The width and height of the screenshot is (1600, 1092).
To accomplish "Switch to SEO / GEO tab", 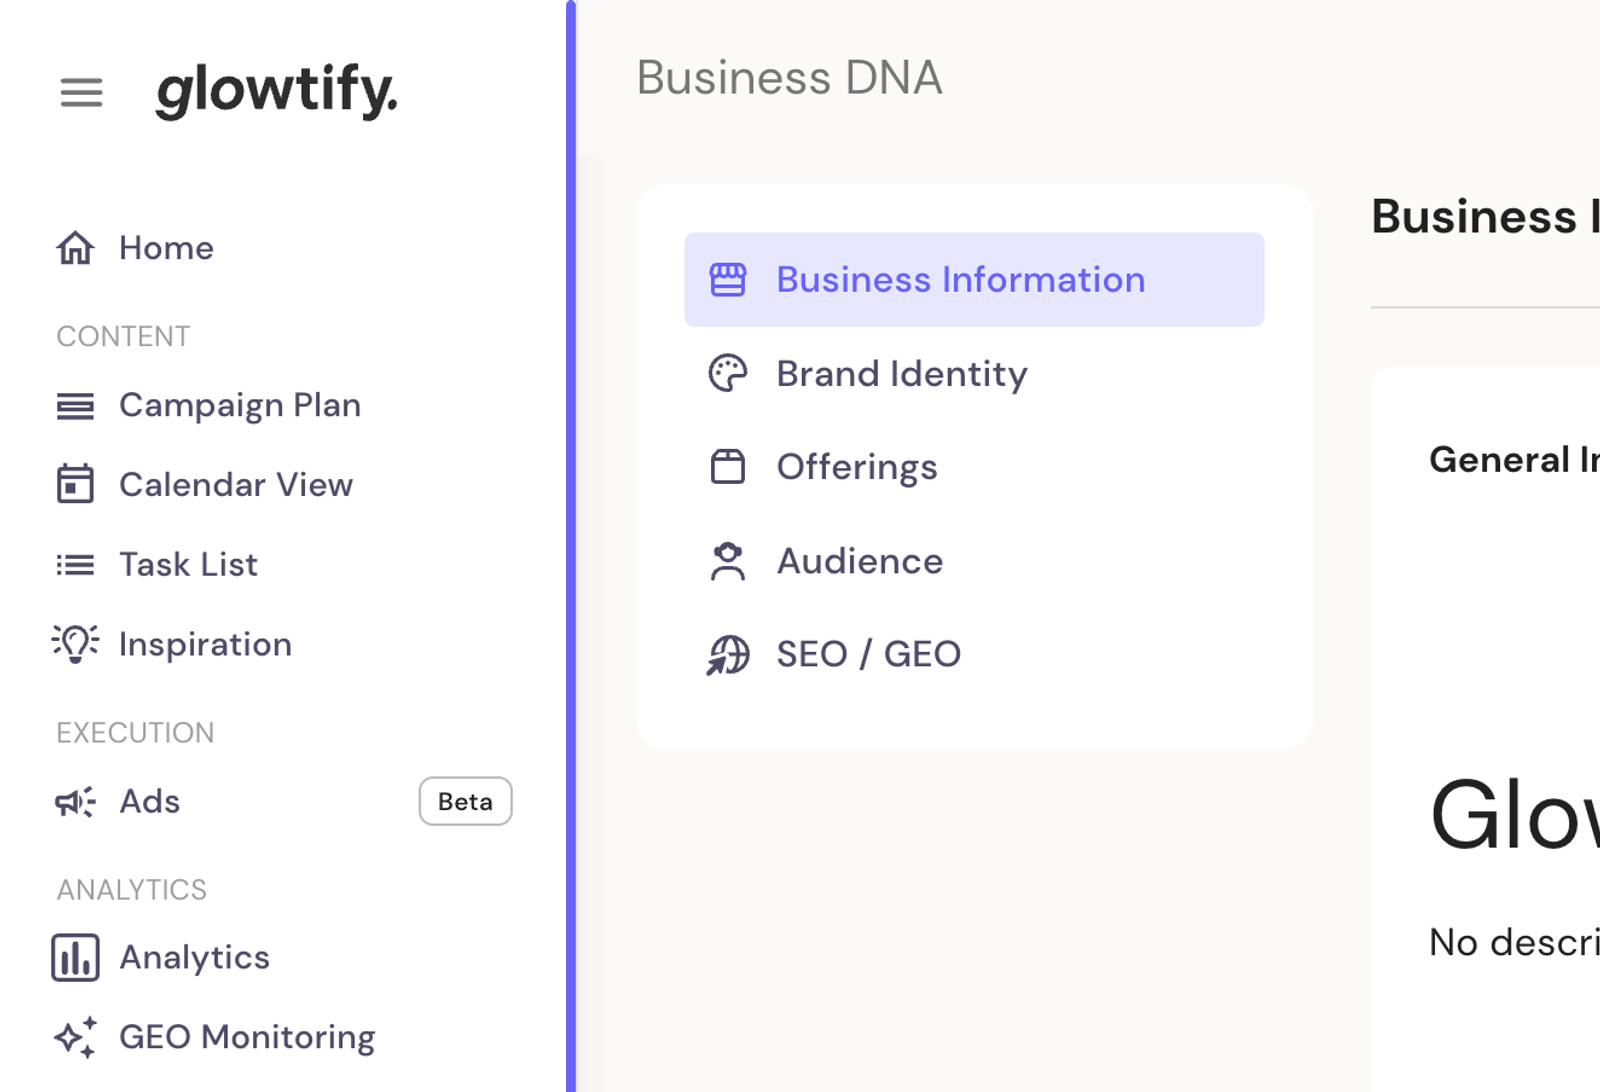I will point(974,655).
